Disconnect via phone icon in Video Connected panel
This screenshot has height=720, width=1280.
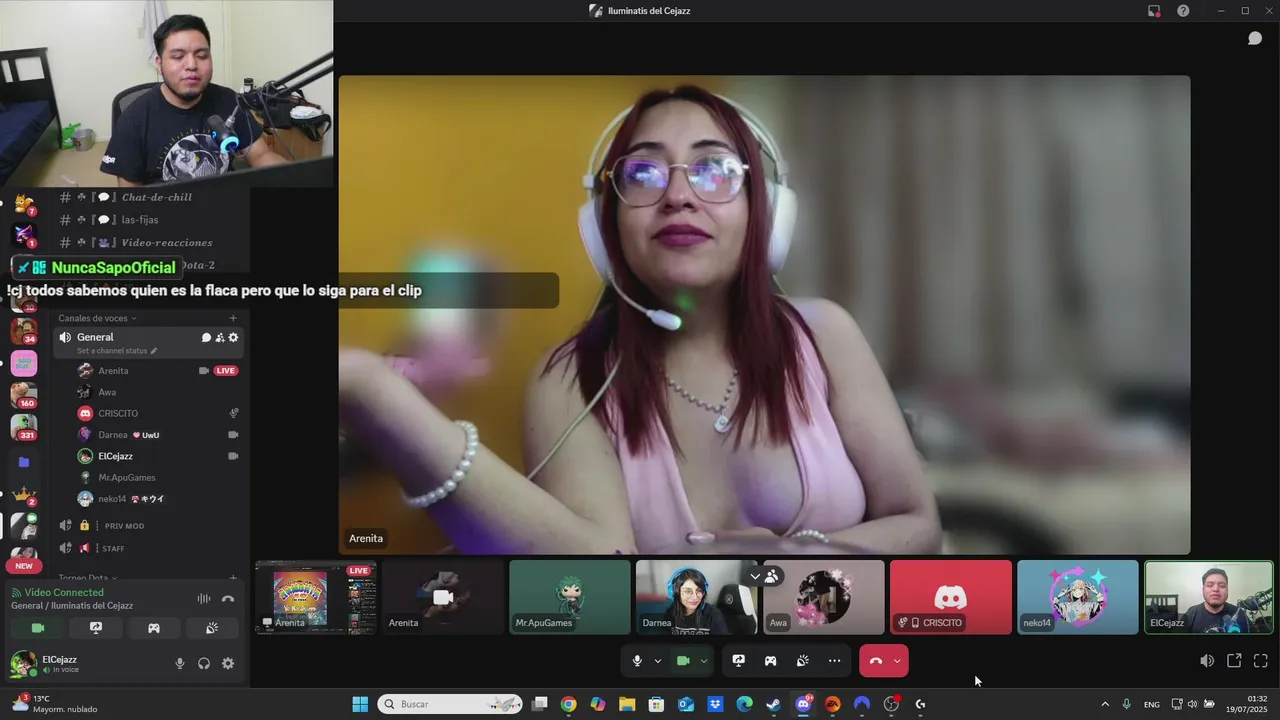pyautogui.click(x=228, y=599)
